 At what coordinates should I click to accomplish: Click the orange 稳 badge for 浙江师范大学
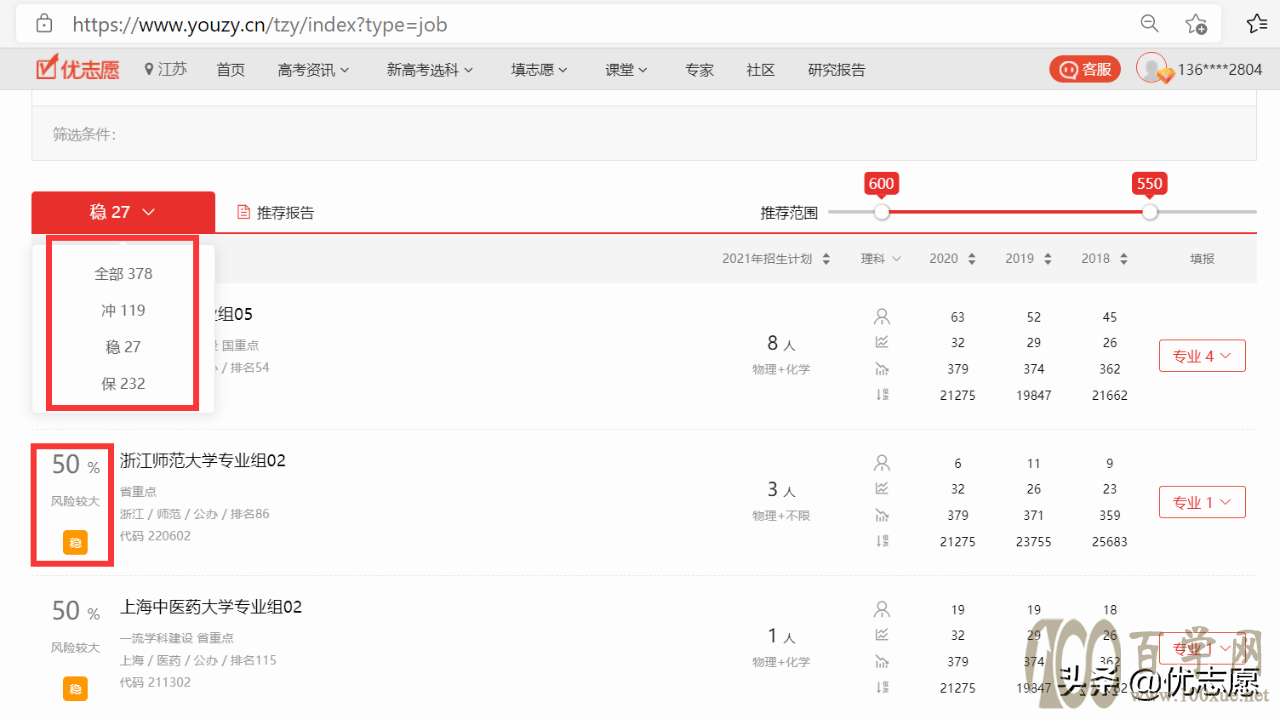(75, 542)
